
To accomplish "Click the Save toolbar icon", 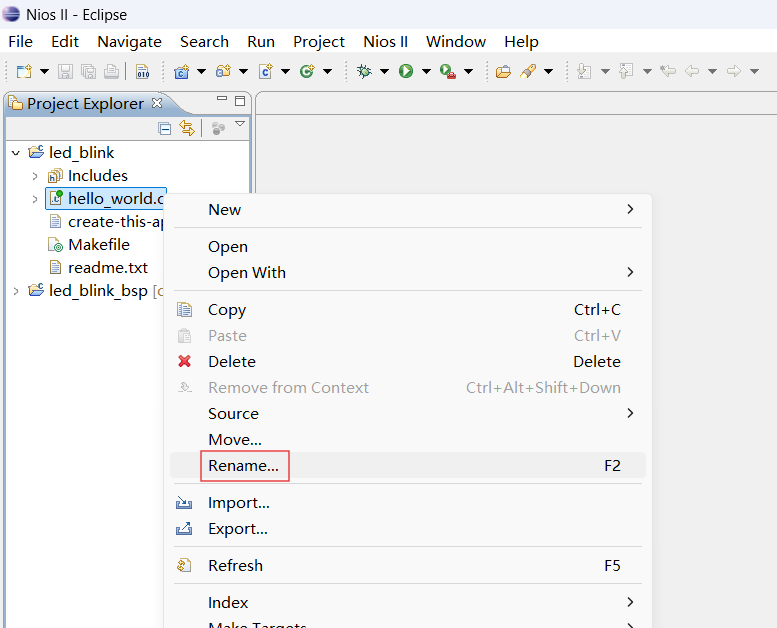I will (x=65, y=71).
